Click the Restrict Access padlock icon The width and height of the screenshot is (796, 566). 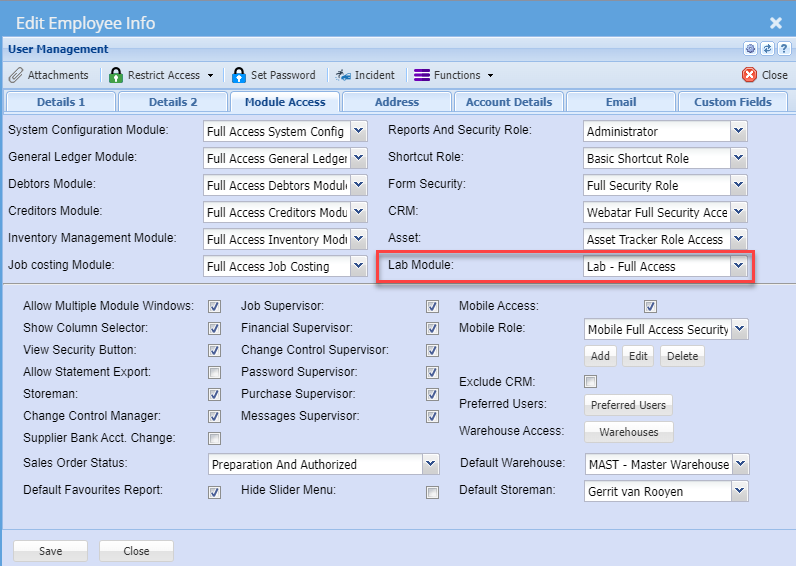[116, 75]
